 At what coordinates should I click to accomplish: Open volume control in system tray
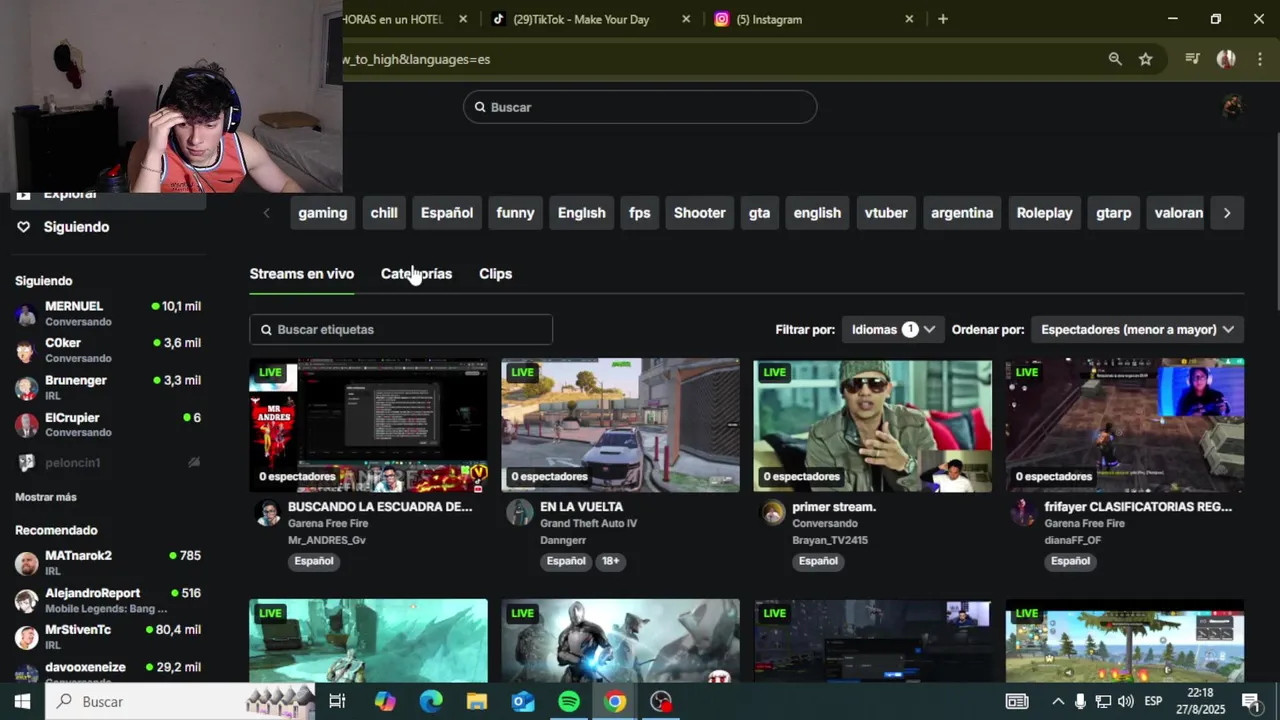pos(1125,701)
